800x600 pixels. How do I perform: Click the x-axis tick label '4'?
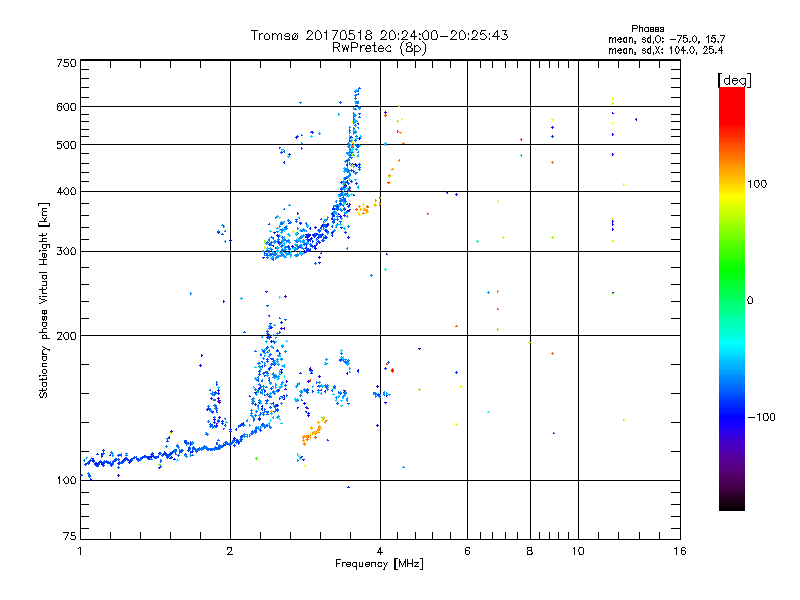coord(380,551)
